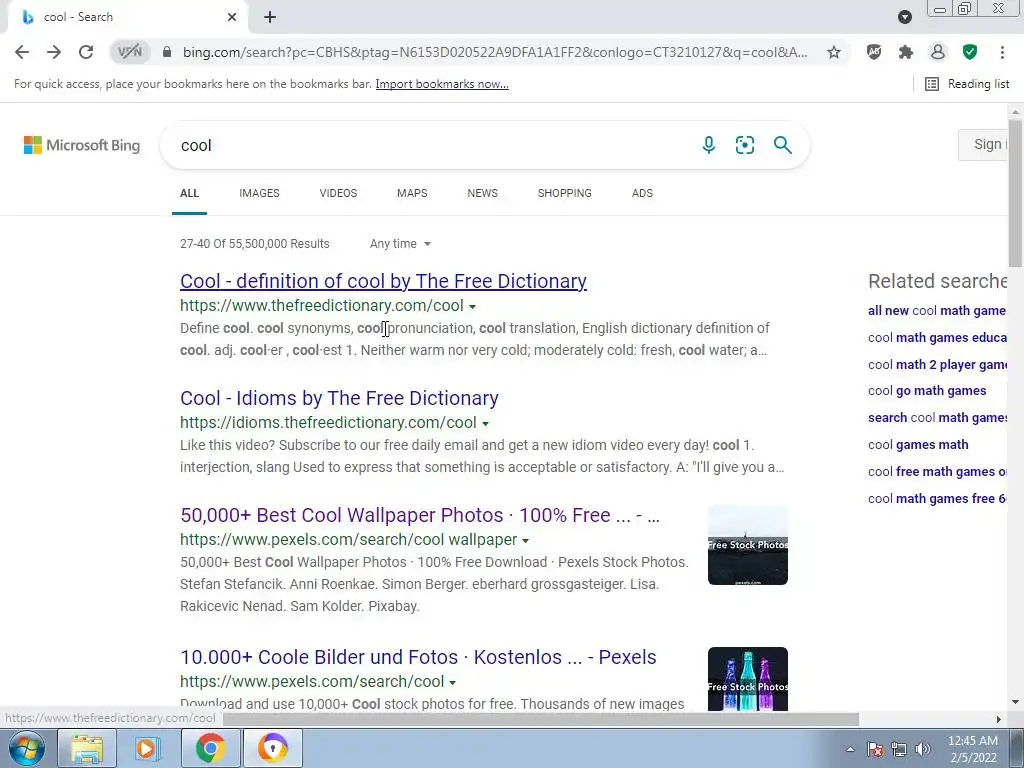View site security lock info
The height and width of the screenshot is (768, 1024).
167,52
